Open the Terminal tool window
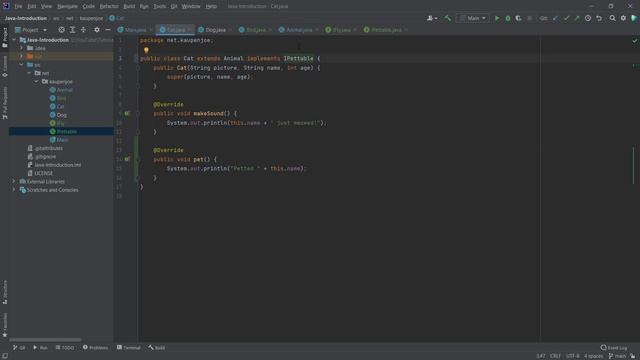Image resolution: width=640 pixels, height=360 pixels. tap(129, 348)
